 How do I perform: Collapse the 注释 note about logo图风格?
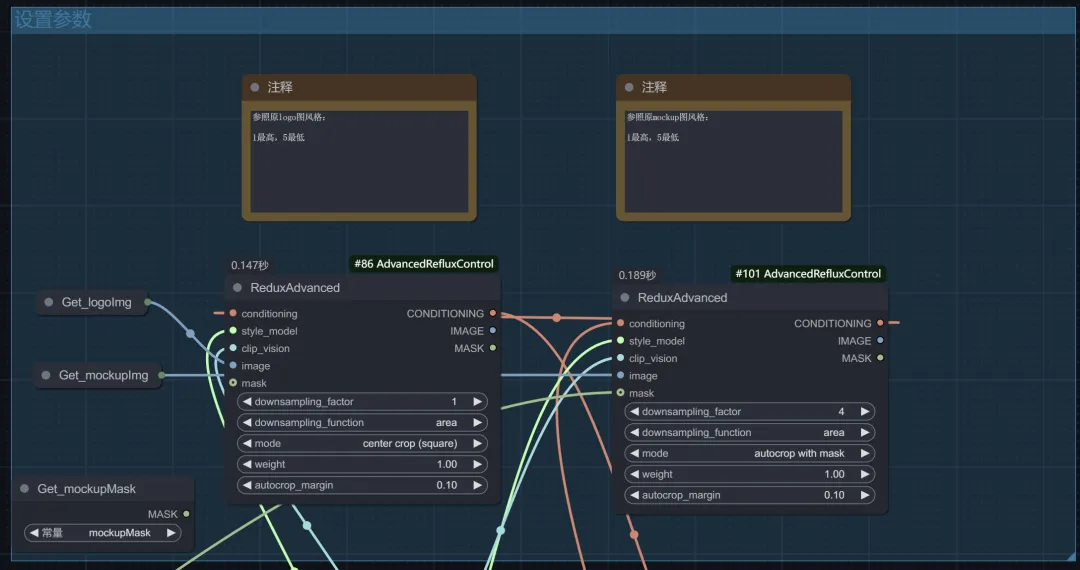(255, 87)
